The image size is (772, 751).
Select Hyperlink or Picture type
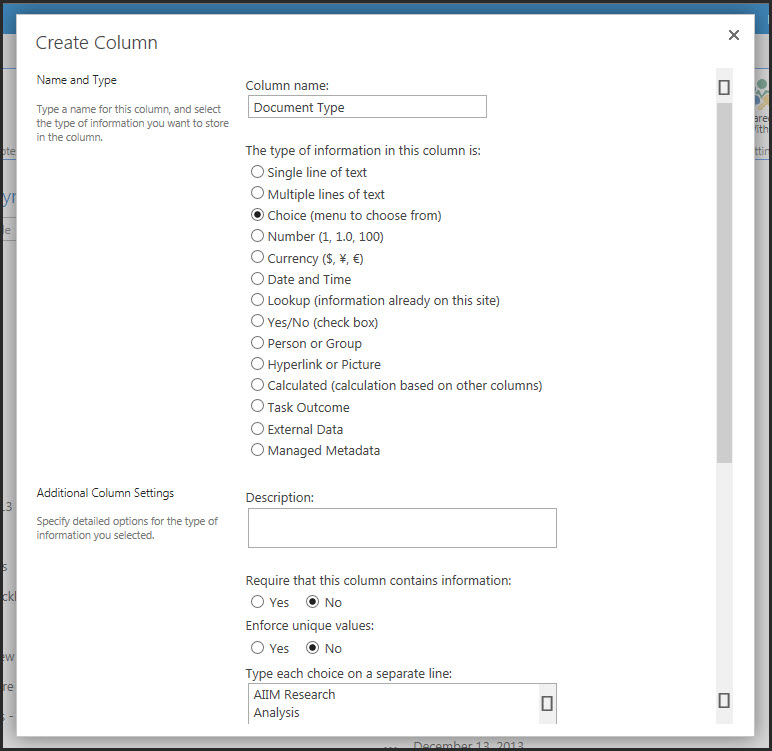tap(258, 364)
